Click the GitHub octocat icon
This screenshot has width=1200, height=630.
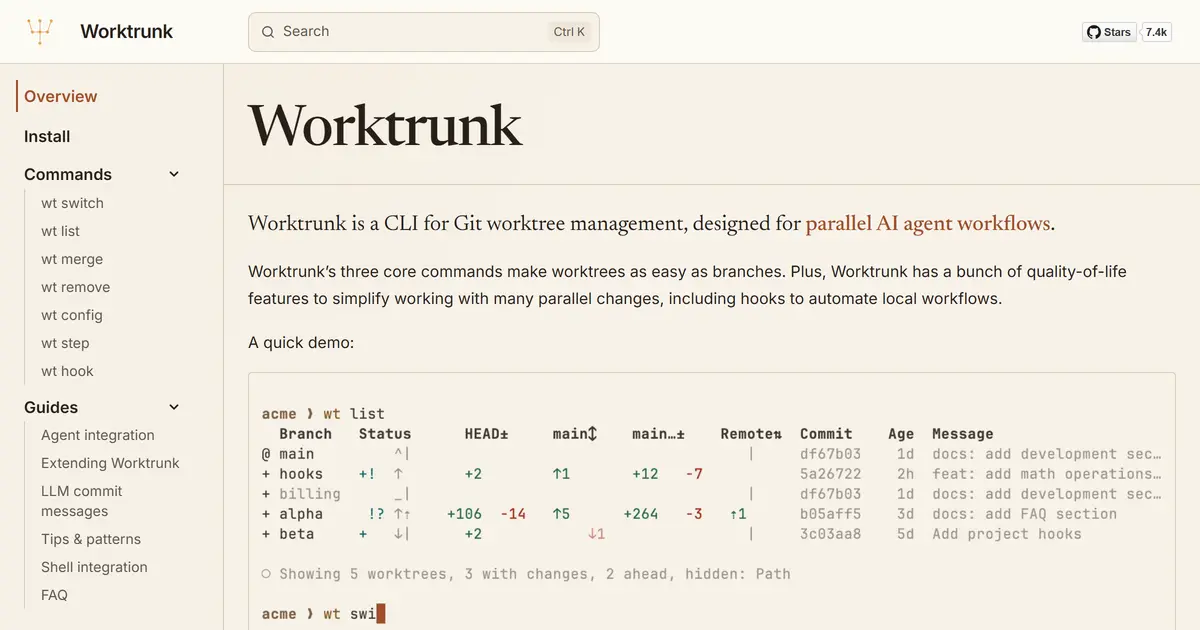(1094, 32)
